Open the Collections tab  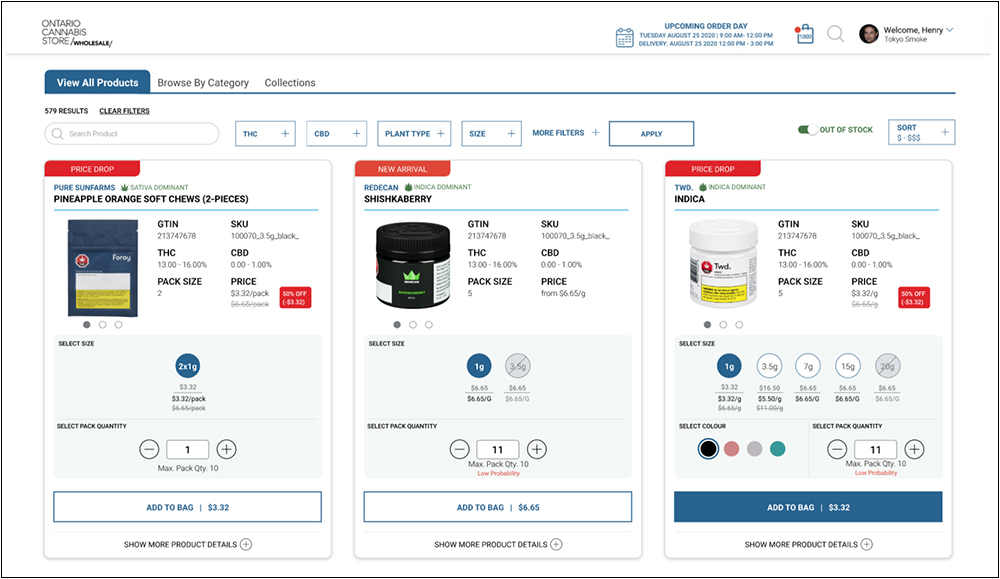click(x=290, y=83)
